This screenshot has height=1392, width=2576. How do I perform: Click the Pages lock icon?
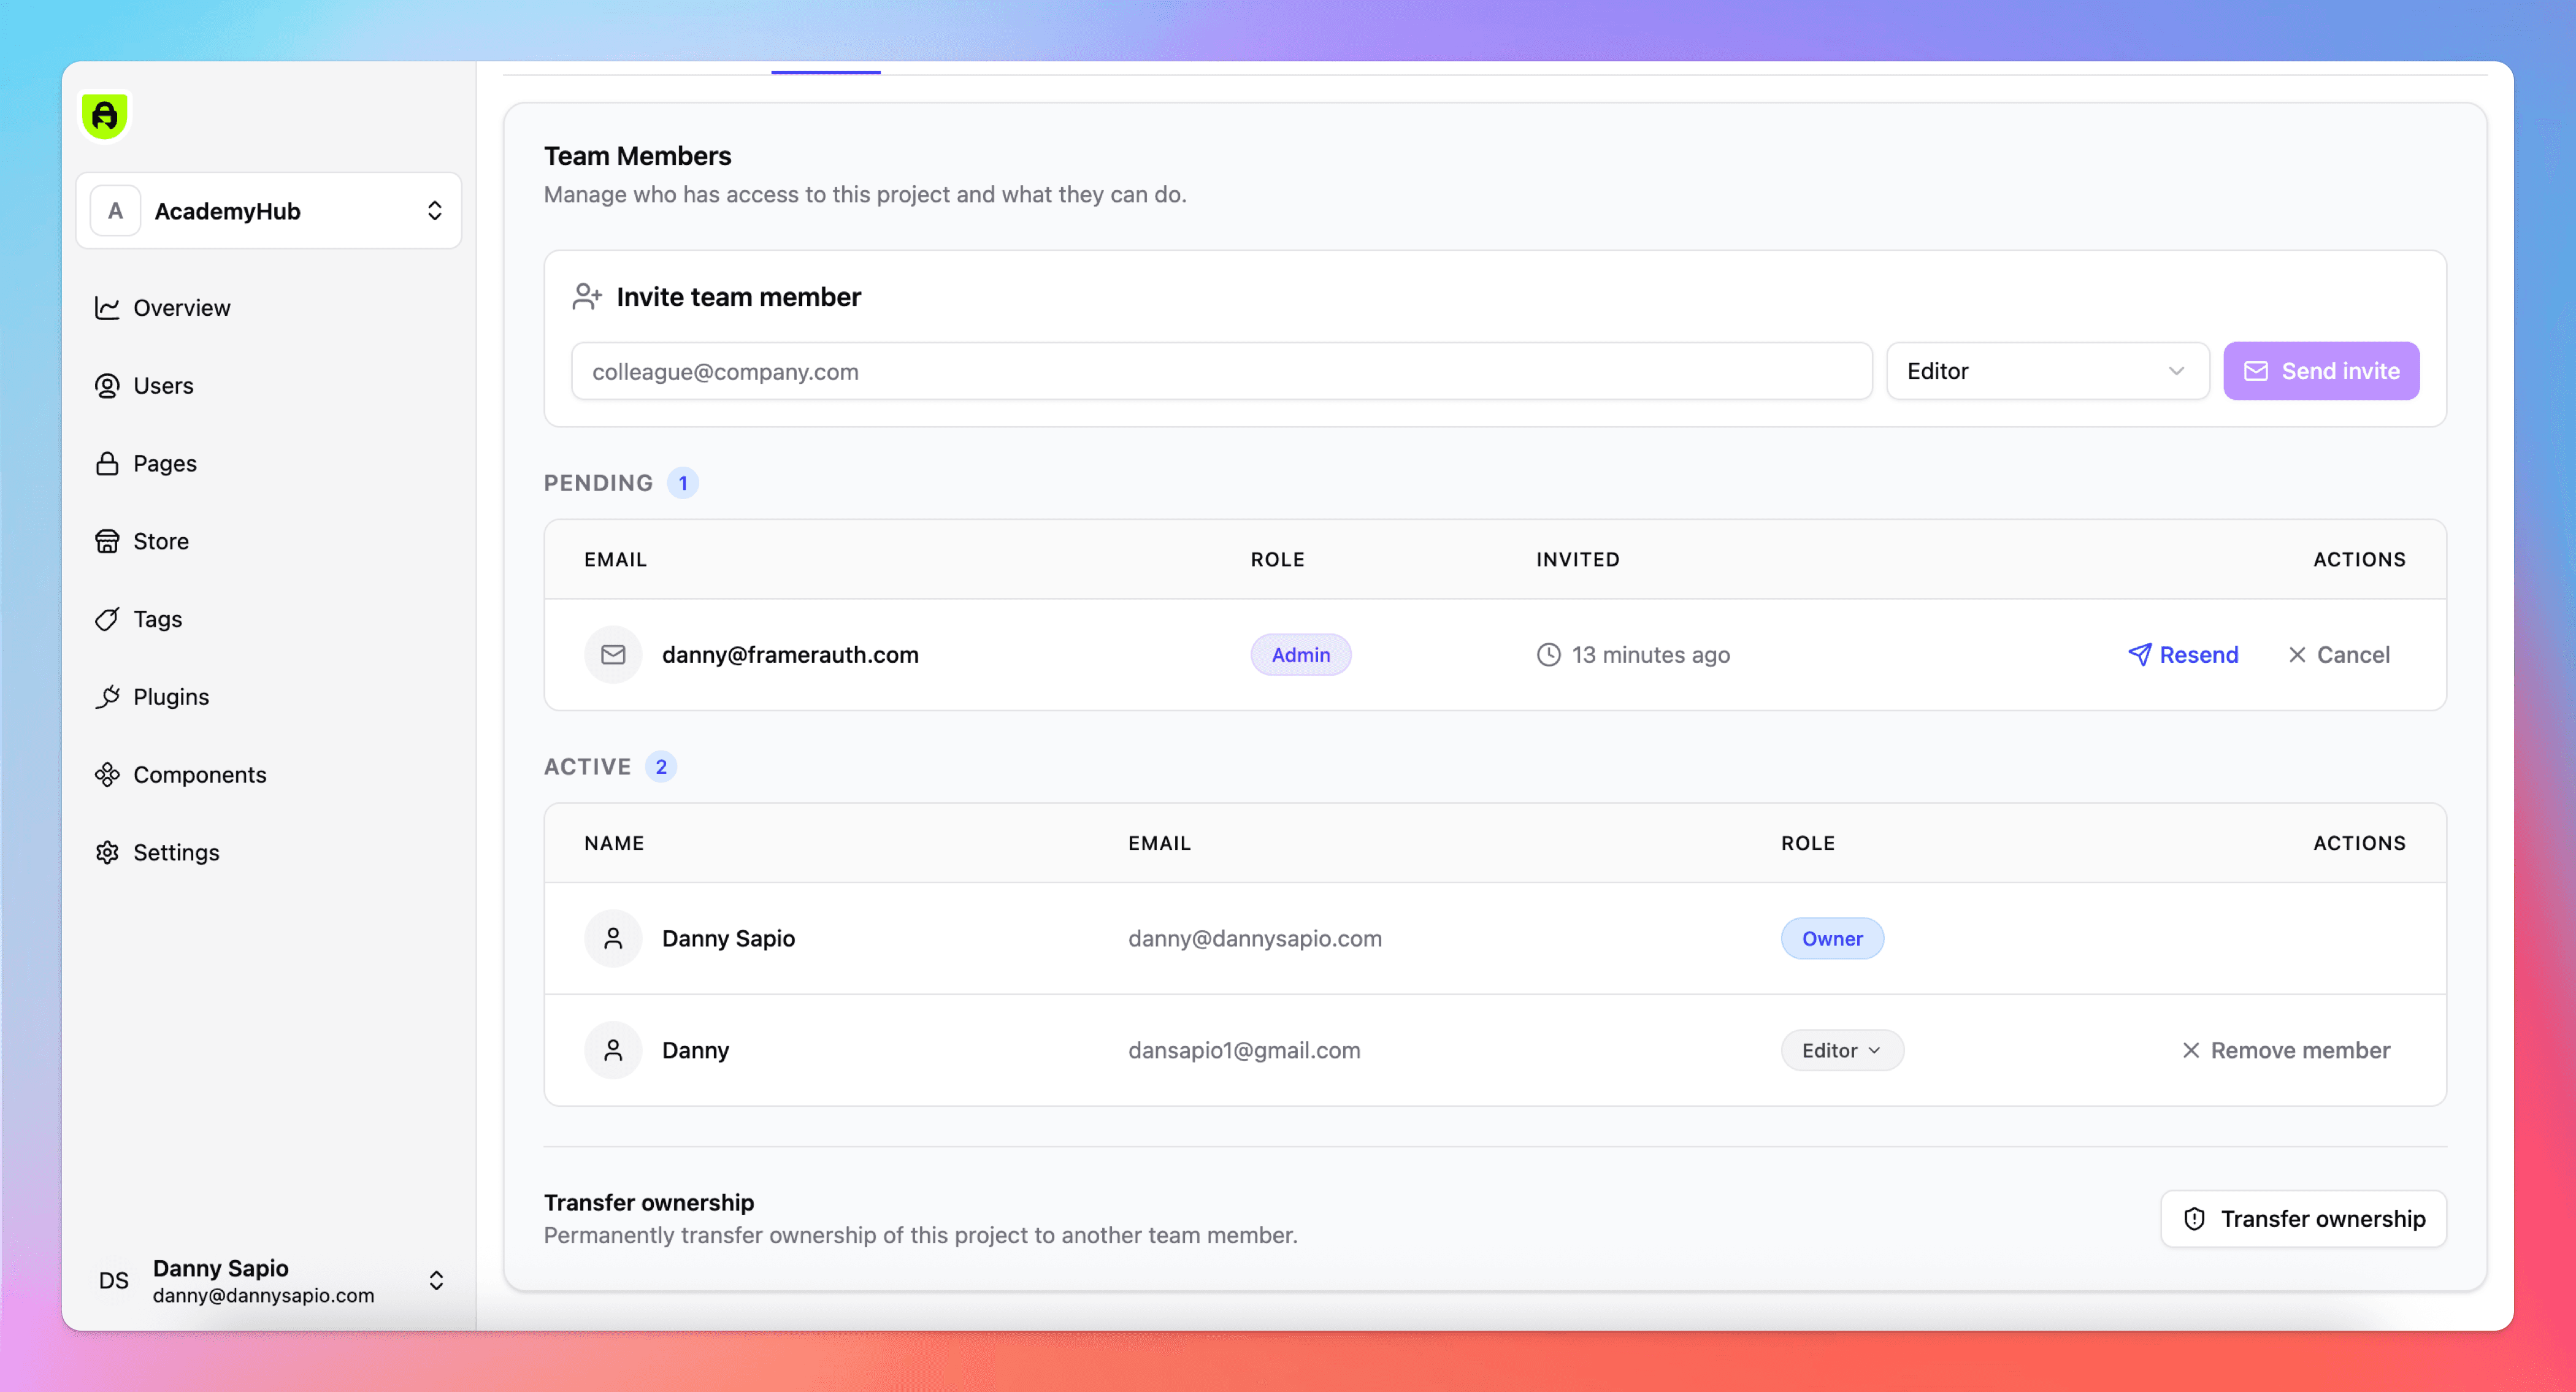pyautogui.click(x=107, y=464)
